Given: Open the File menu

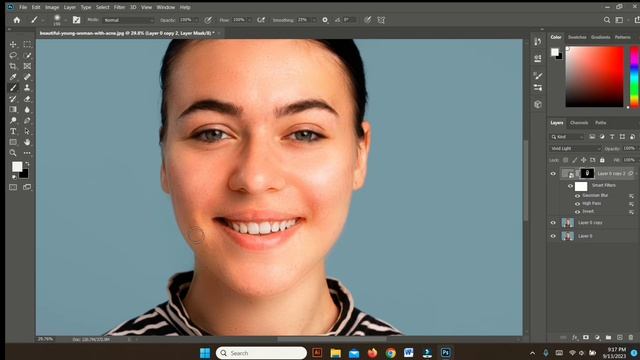Looking at the screenshot, I should (x=23, y=7).
